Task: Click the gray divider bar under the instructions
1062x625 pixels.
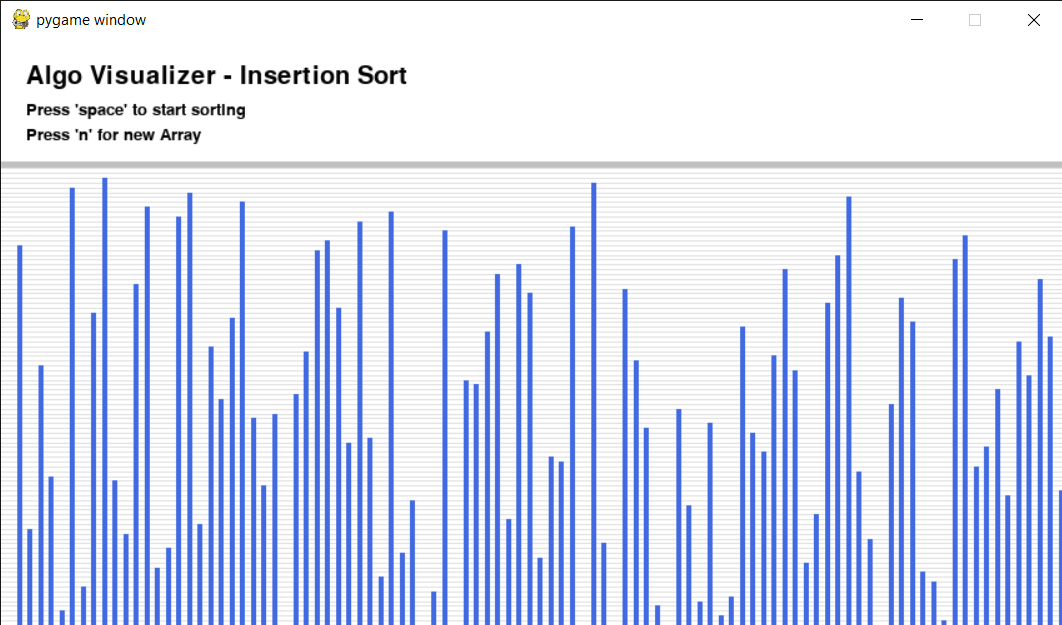Action: click(x=531, y=165)
